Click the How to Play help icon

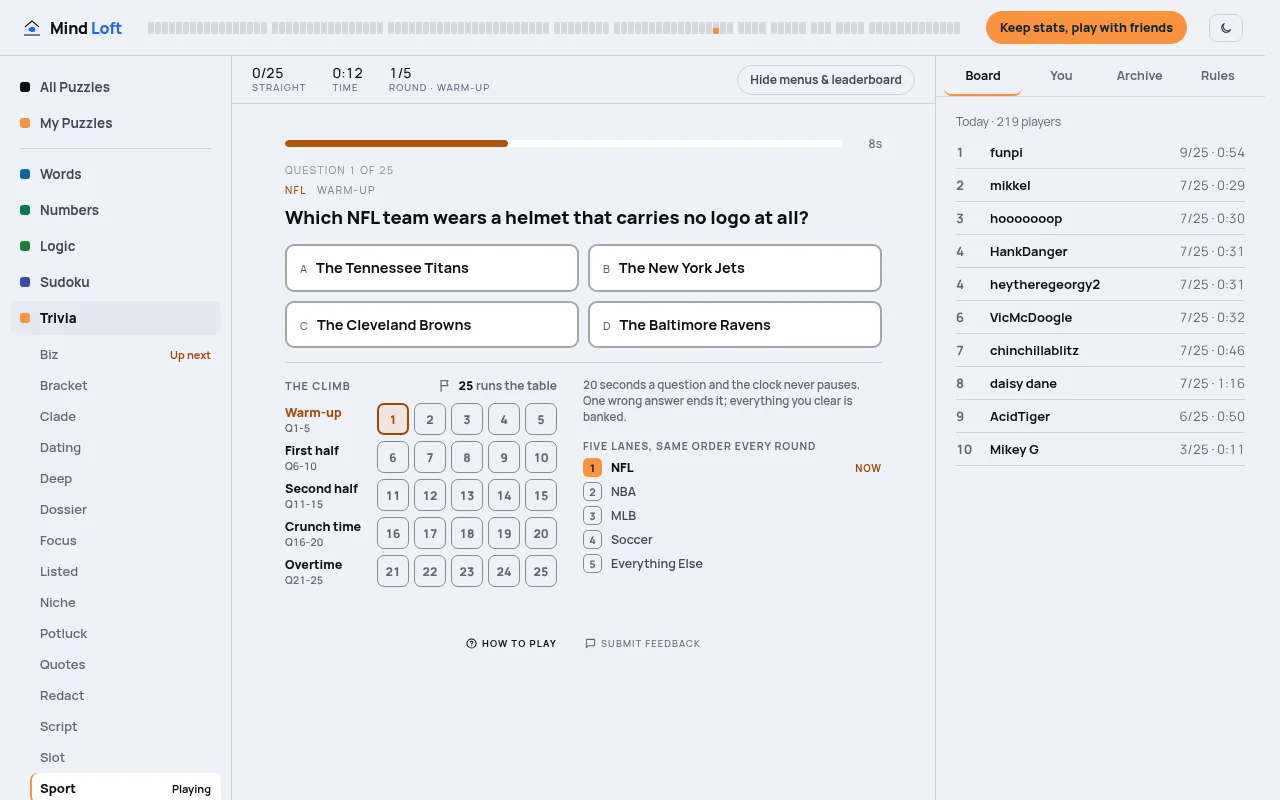point(471,644)
